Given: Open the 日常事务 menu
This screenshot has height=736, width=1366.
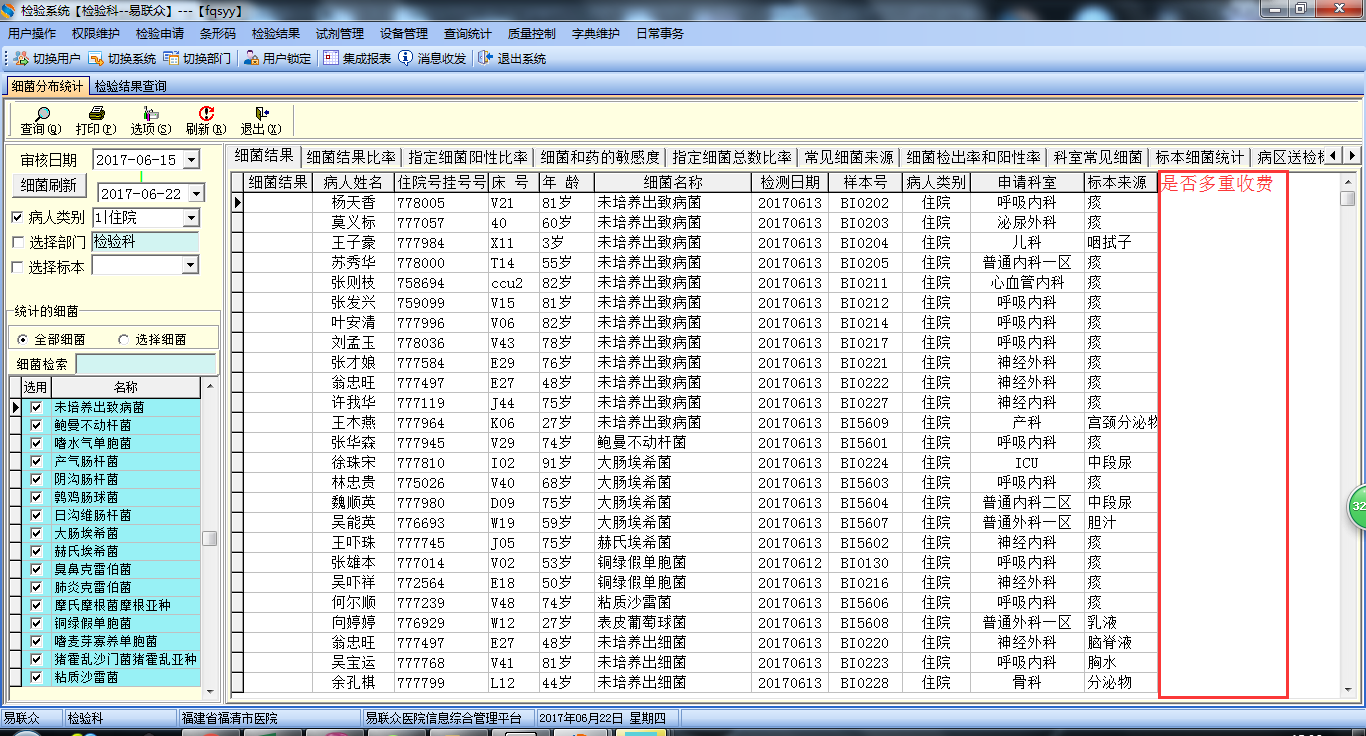Looking at the screenshot, I should [660, 33].
